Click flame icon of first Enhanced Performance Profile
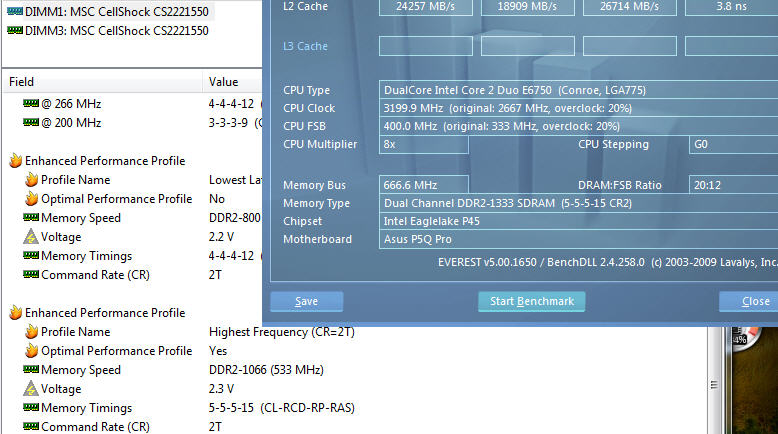 (x=16, y=160)
